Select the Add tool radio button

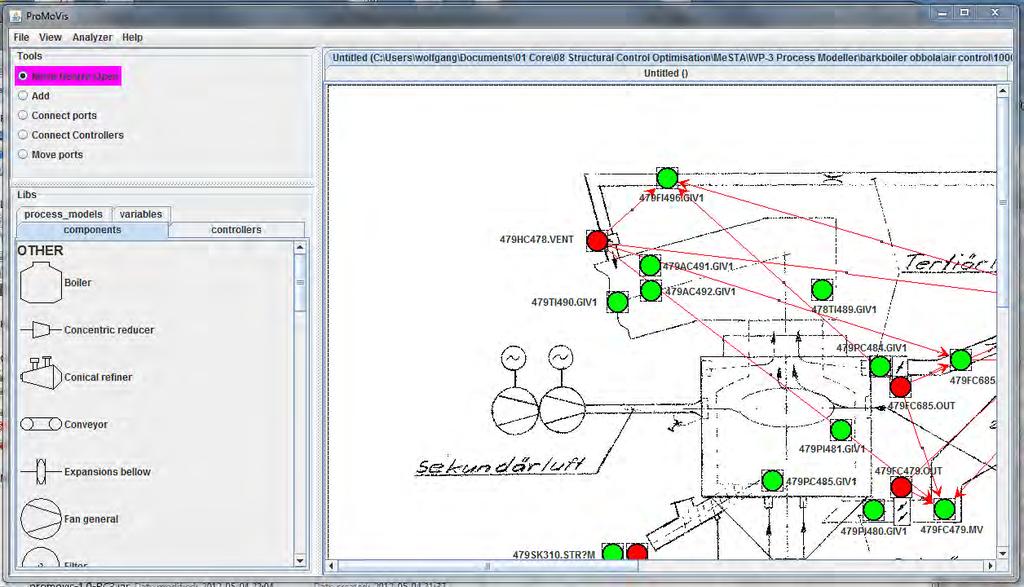tap(23, 95)
